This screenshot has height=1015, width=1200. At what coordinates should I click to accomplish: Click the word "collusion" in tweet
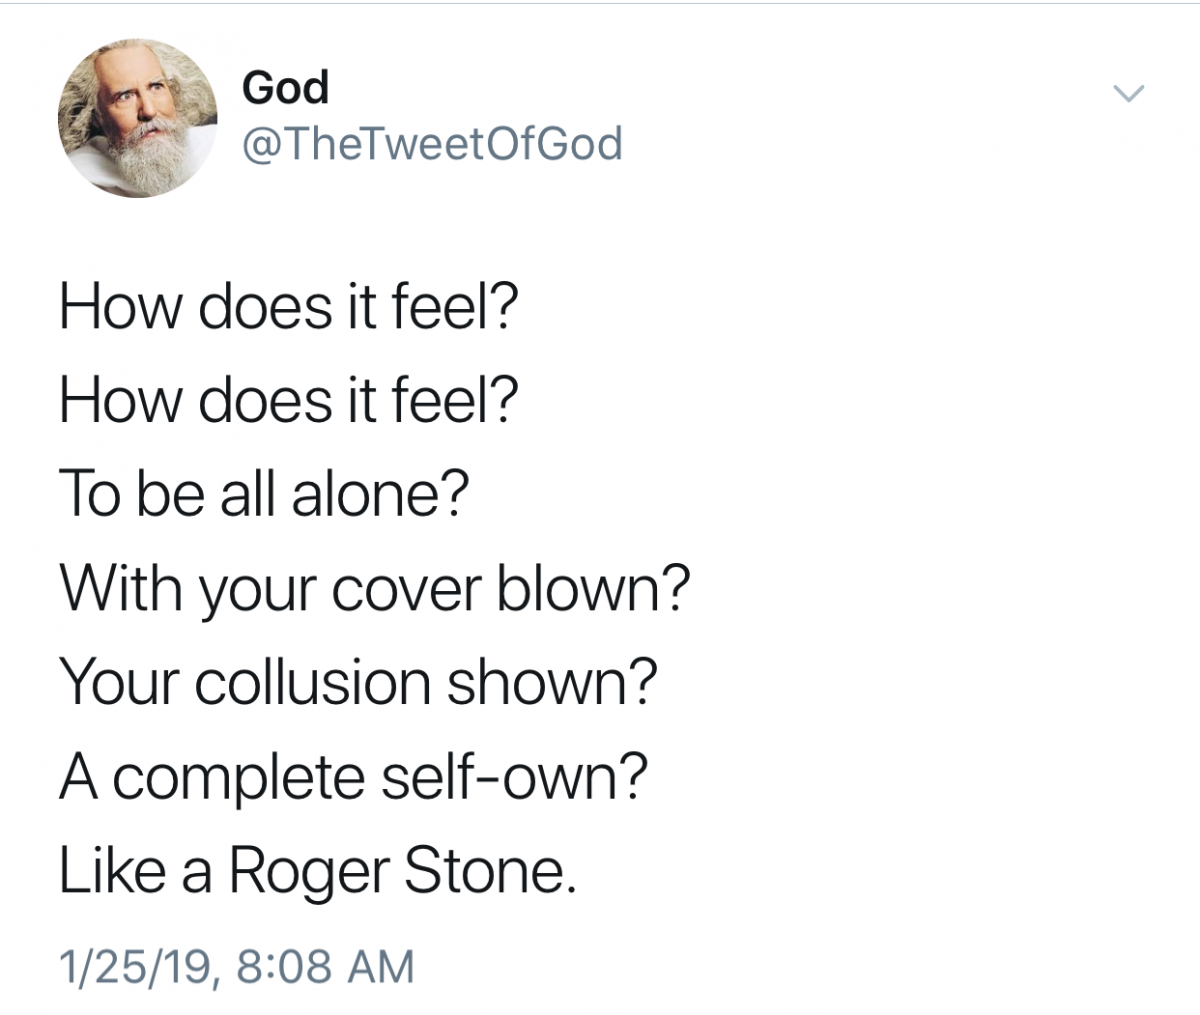point(311,683)
